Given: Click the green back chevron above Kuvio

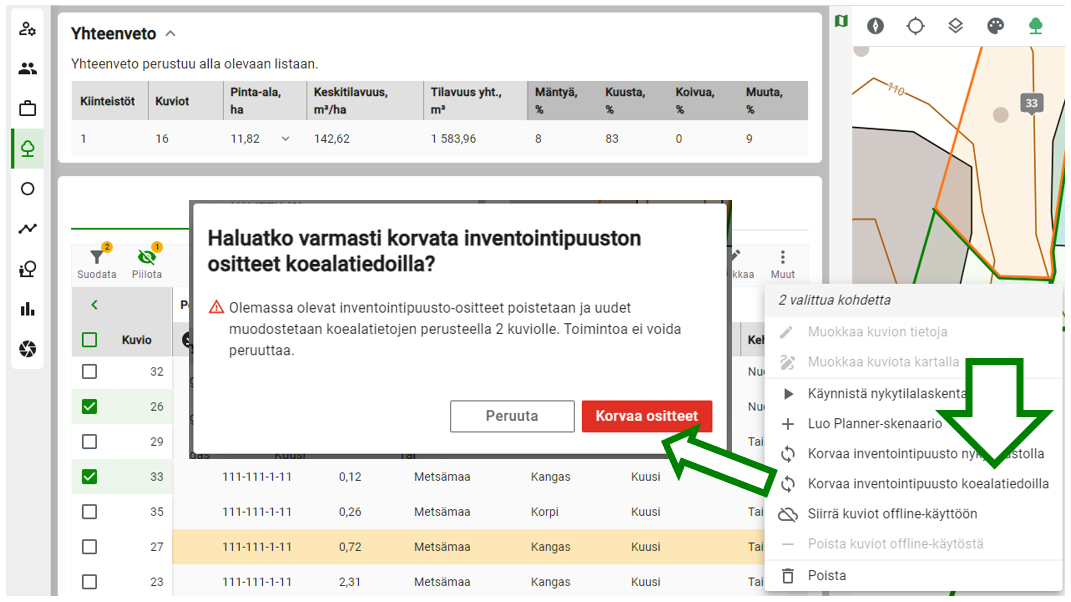Looking at the screenshot, I should coord(94,305).
